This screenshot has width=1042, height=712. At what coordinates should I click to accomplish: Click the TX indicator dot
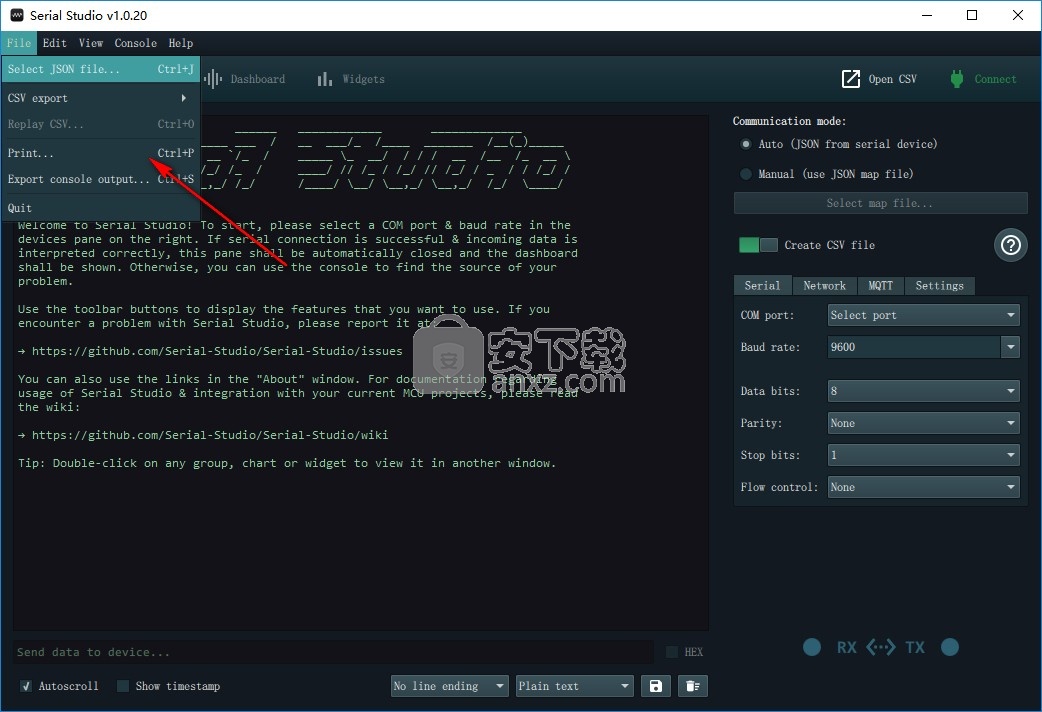point(950,647)
